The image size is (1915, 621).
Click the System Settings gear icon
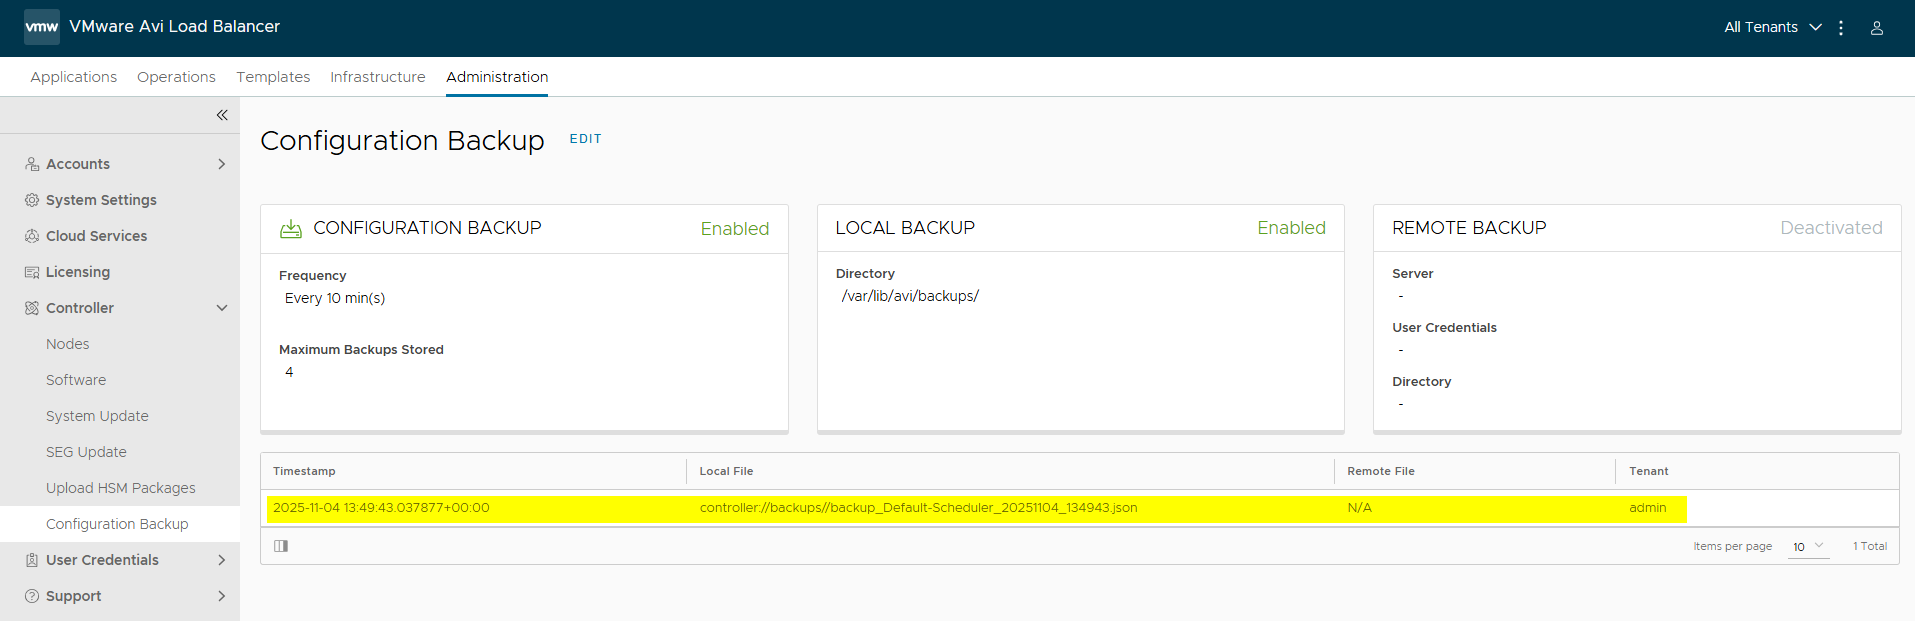tap(32, 200)
